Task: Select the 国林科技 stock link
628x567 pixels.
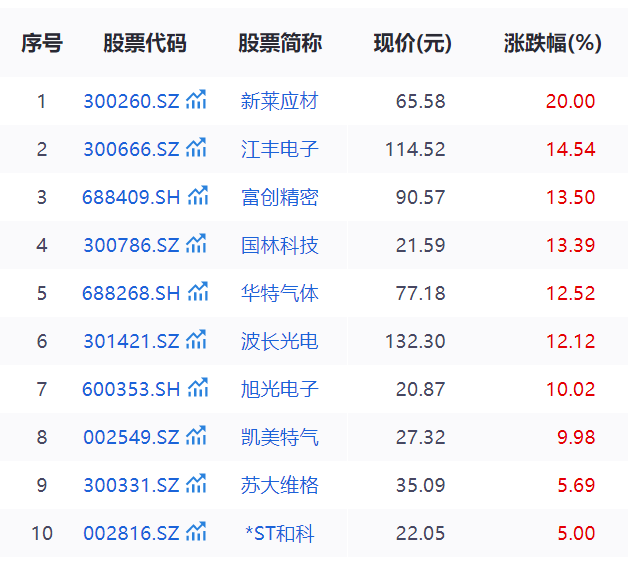Action: [279, 245]
